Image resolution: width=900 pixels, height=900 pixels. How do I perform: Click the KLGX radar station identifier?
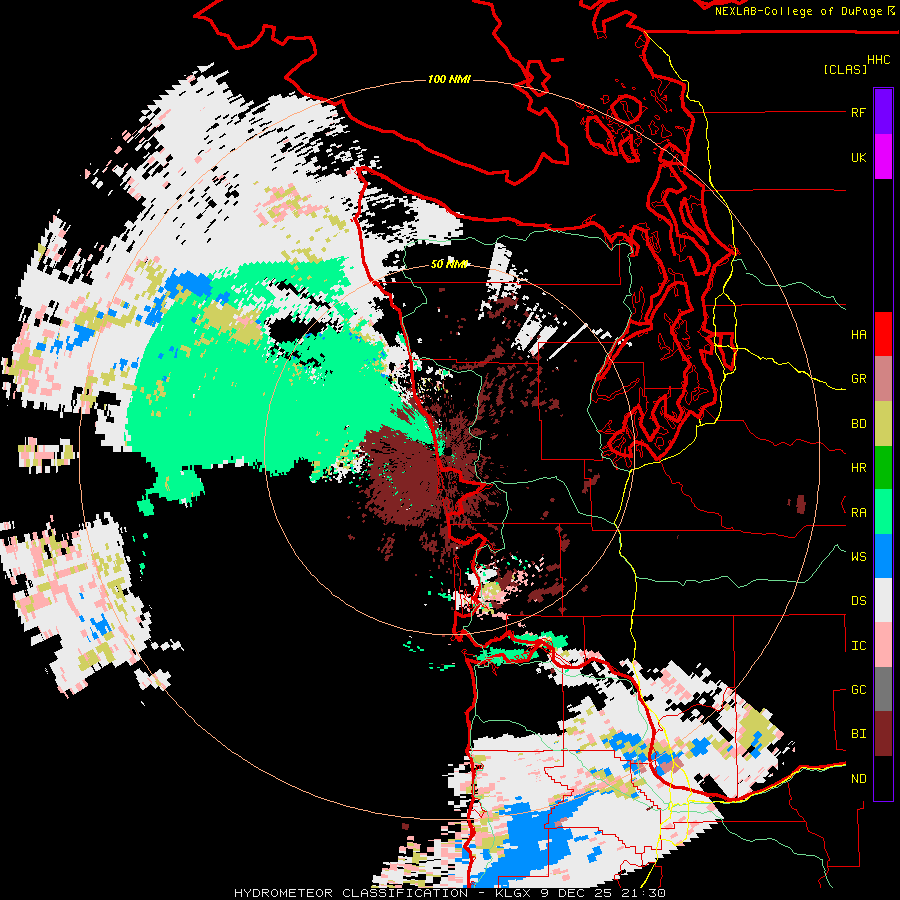tap(511, 893)
